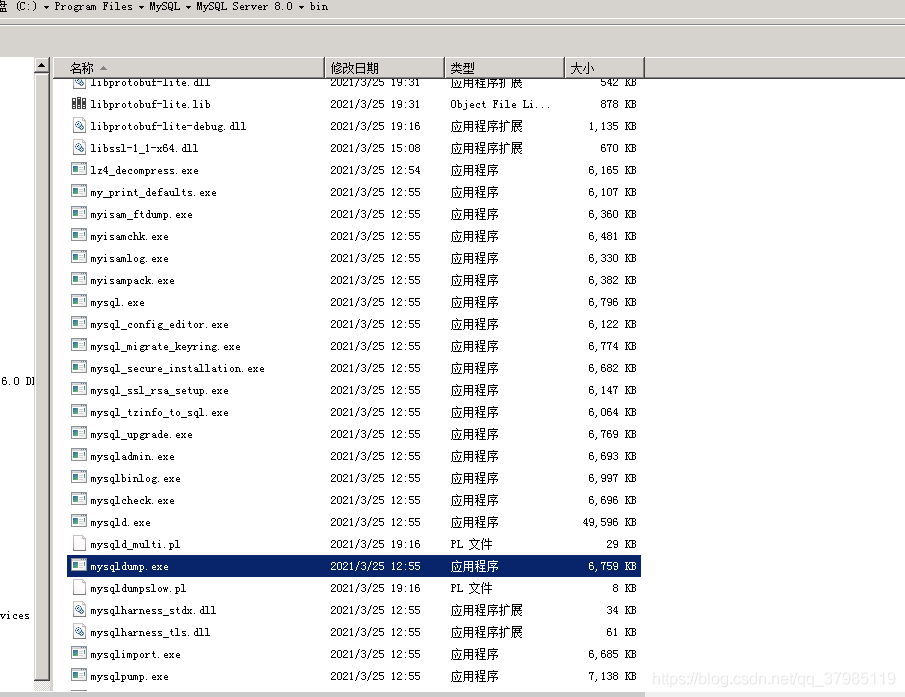Click the mysql_tzinfo_to_sql.exe icon
905x697 pixels.
tap(79, 411)
